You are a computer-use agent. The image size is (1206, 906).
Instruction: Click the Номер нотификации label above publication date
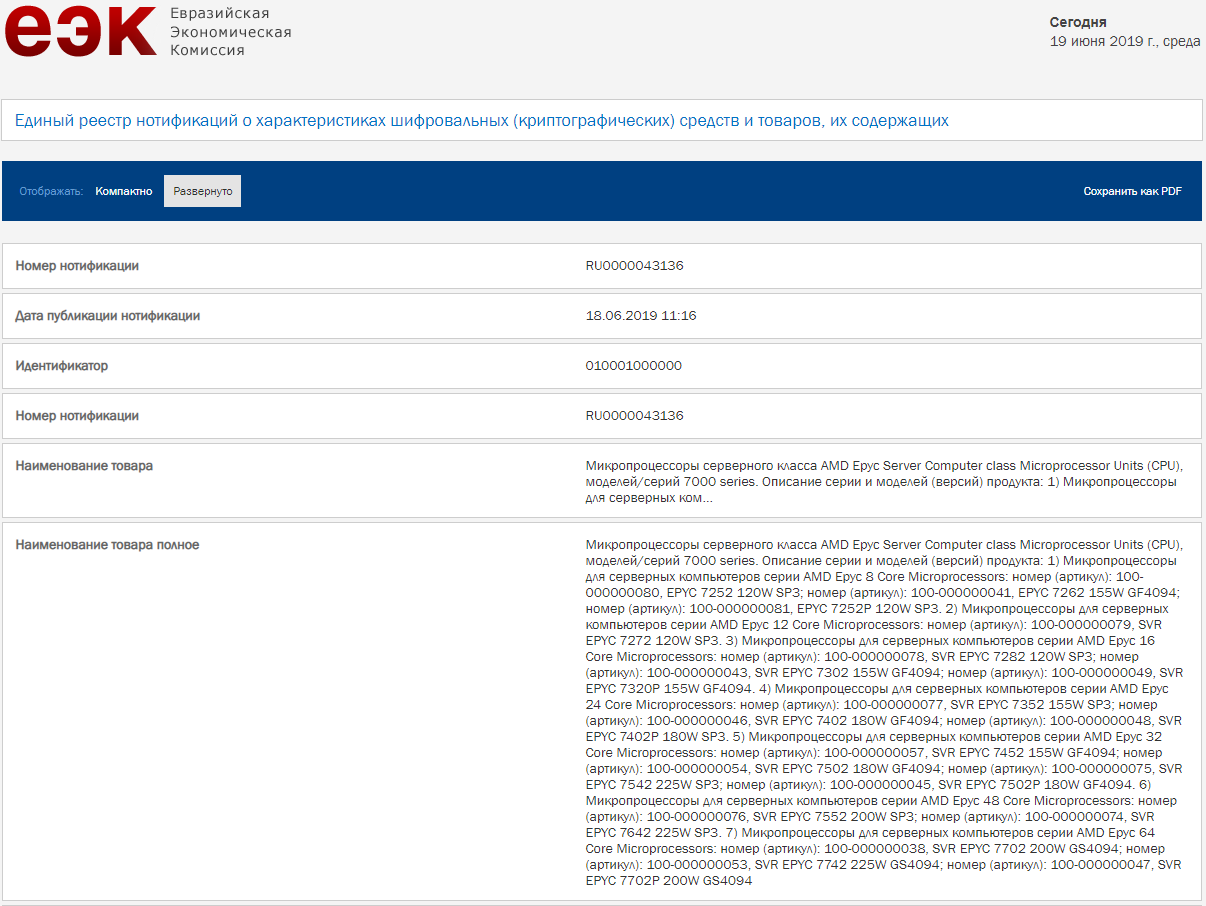[x=77, y=266]
